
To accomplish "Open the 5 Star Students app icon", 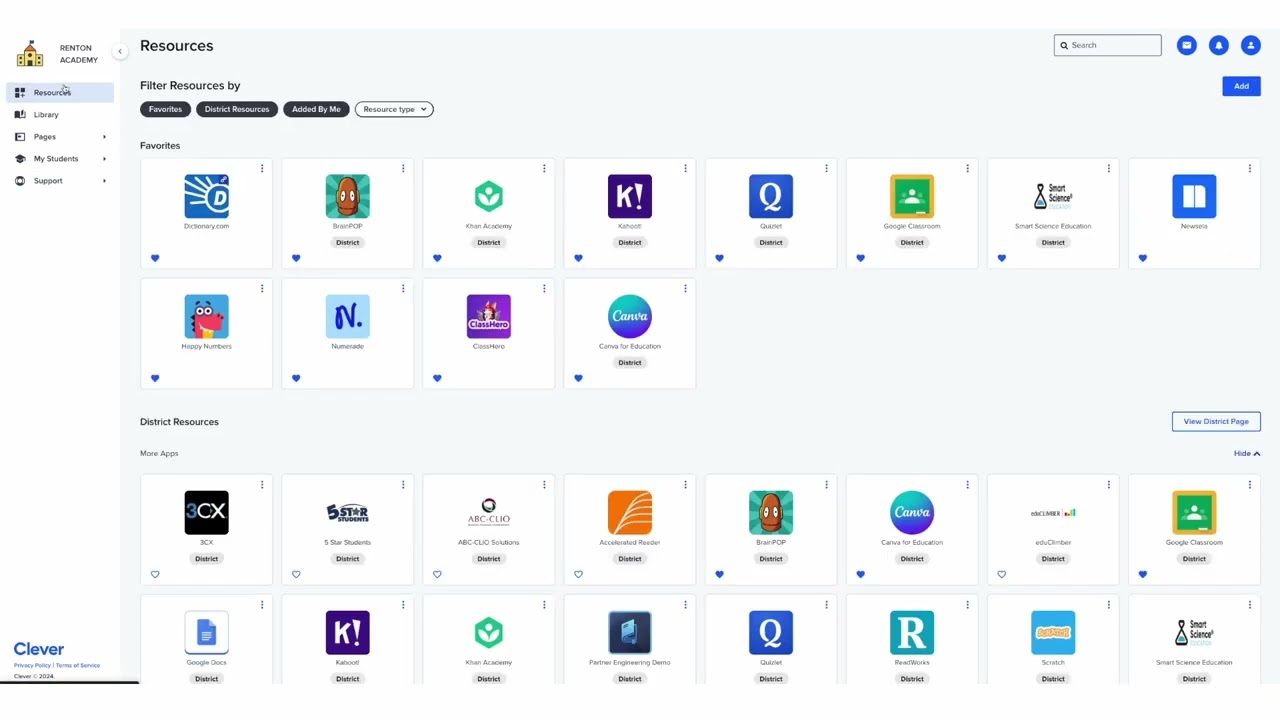I will [347, 512].
